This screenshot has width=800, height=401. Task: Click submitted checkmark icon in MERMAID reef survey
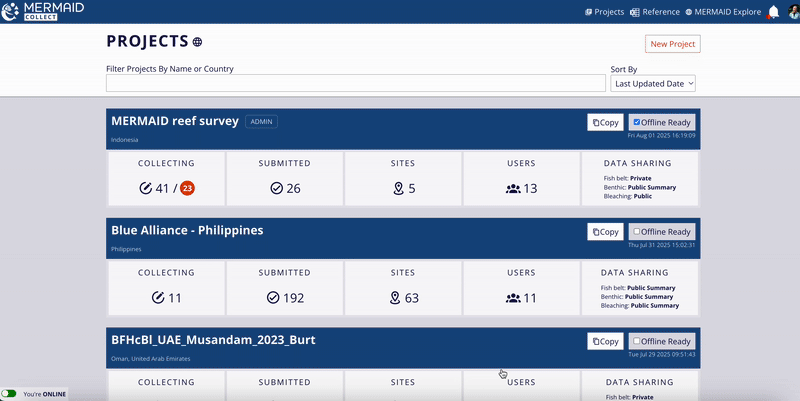pos(277,188)
